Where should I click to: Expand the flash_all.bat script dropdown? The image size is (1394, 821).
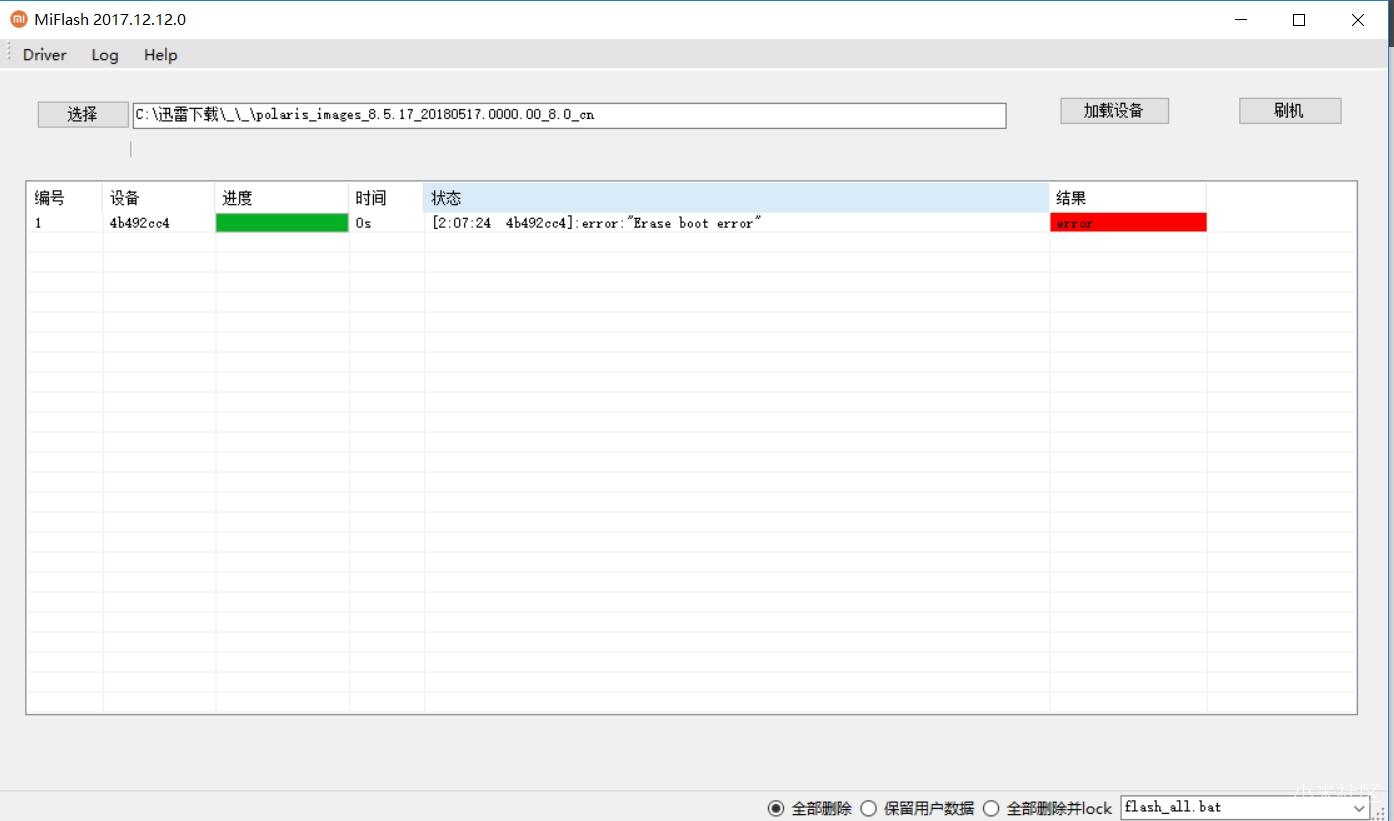click(1359, 808)
